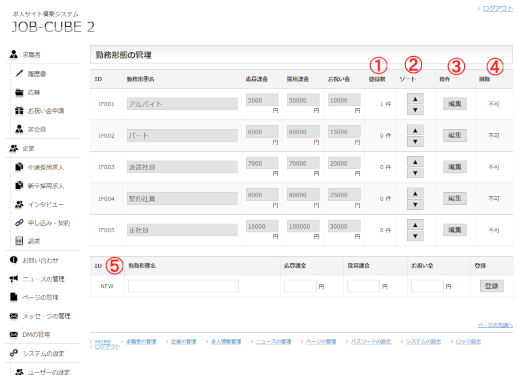Move パート row down in sort order
Image resolution: width=518 pixels, height=375 pixels.
point(415,142)
